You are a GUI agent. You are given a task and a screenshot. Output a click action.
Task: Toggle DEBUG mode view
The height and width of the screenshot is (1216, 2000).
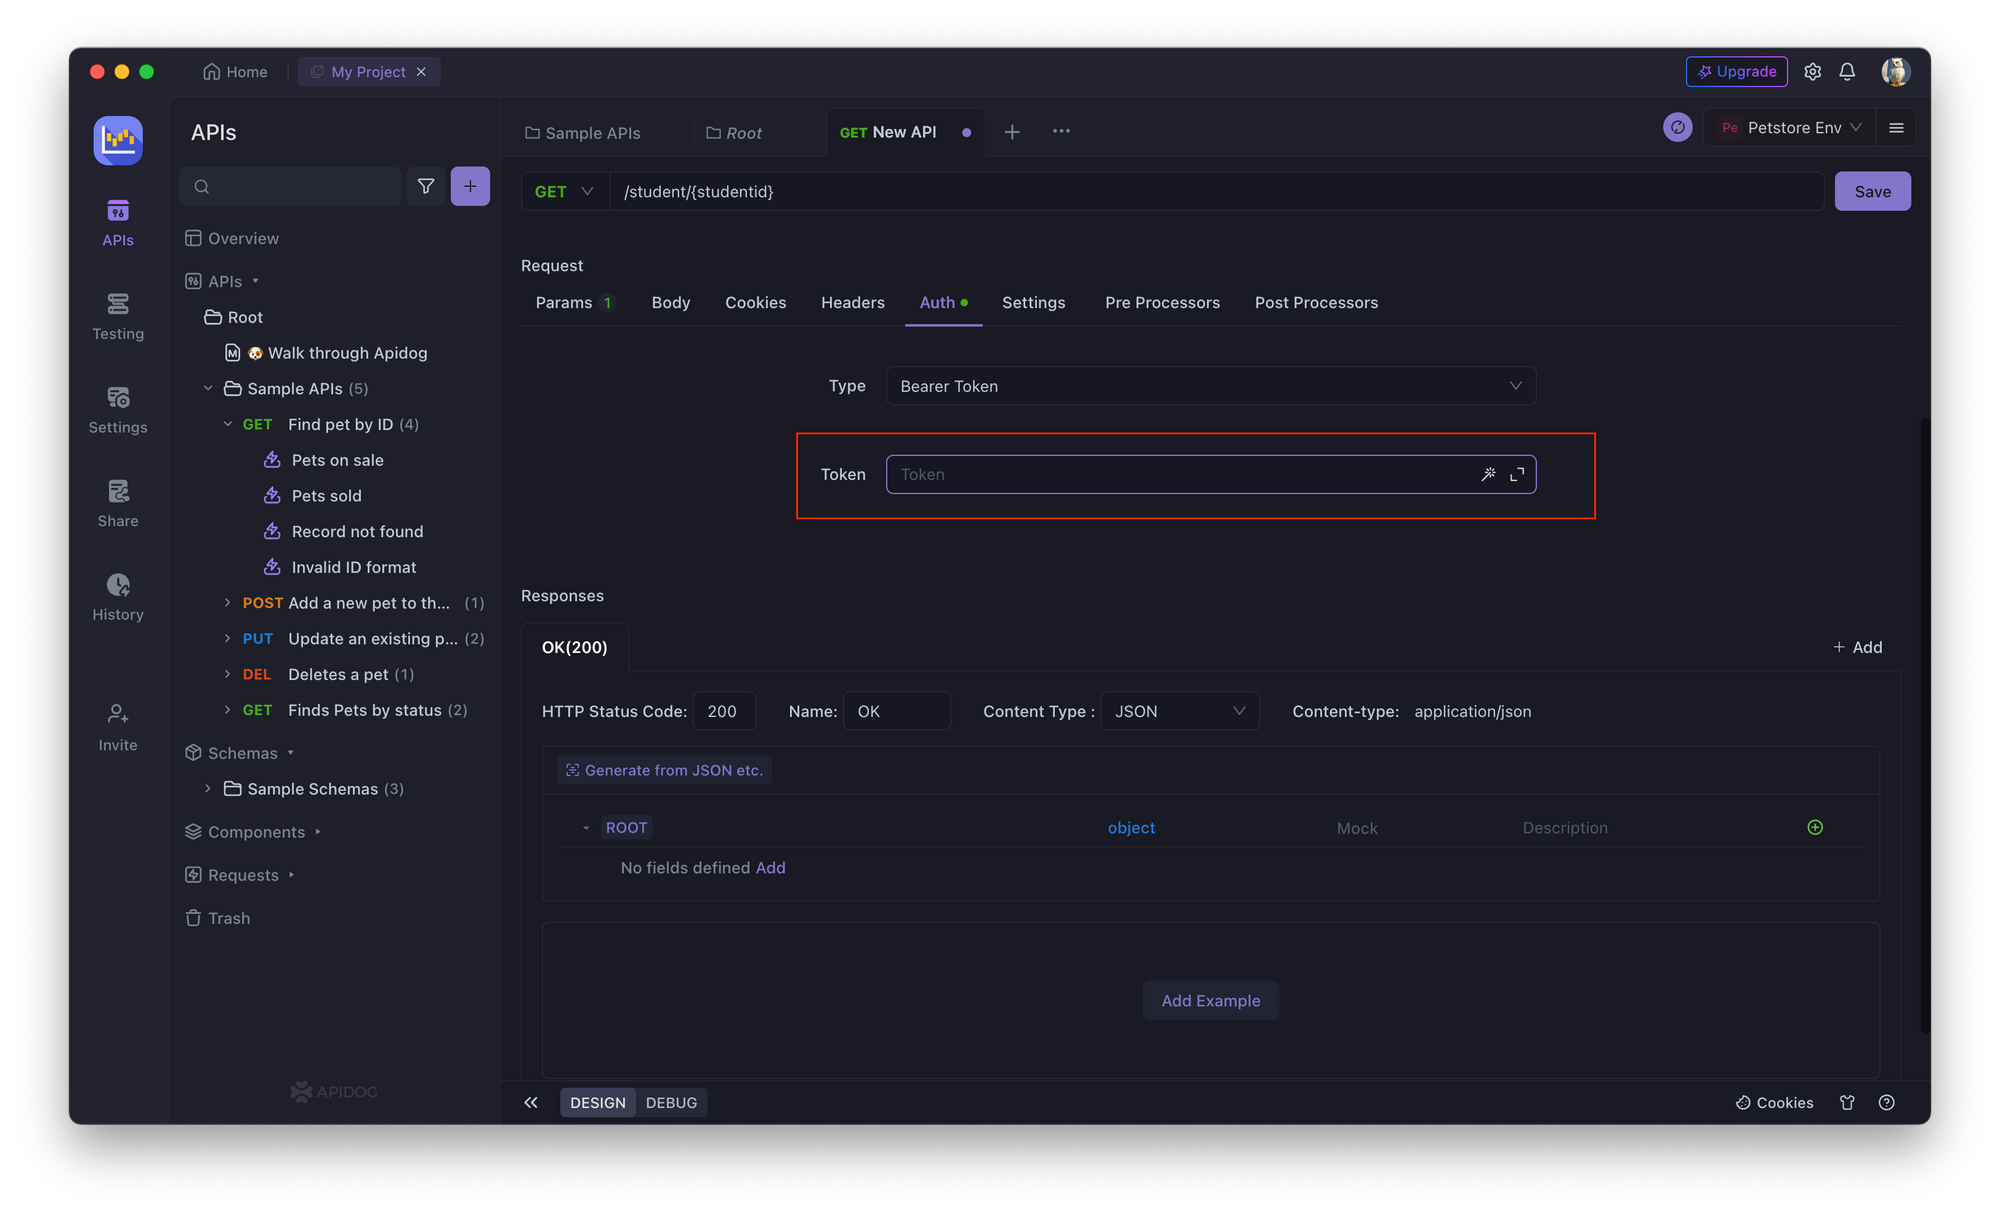[671, 1102]
